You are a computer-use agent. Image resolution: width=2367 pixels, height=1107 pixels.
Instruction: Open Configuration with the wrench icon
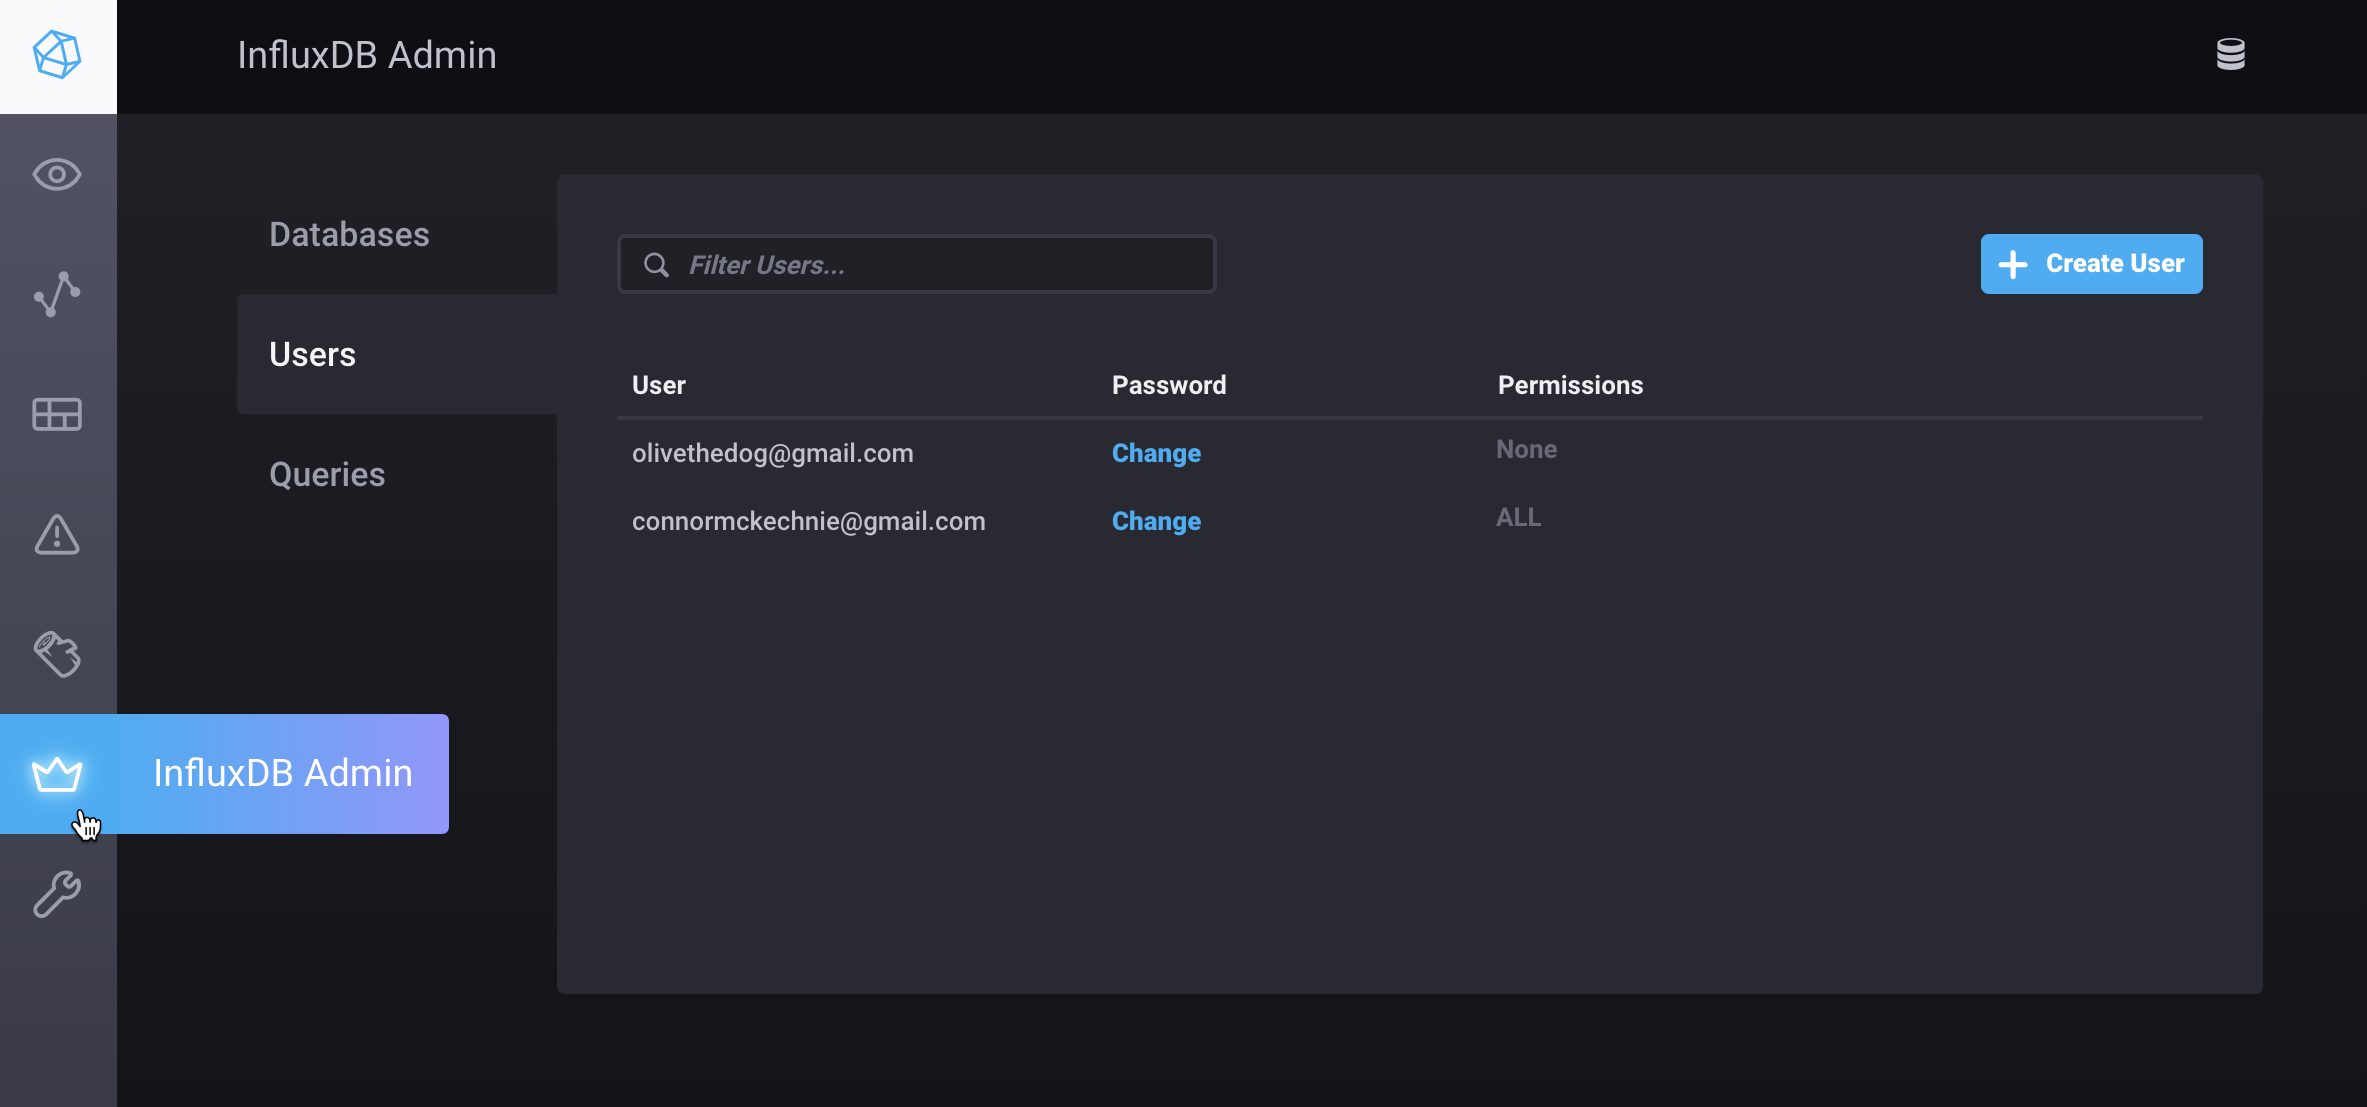click(57, 894)
